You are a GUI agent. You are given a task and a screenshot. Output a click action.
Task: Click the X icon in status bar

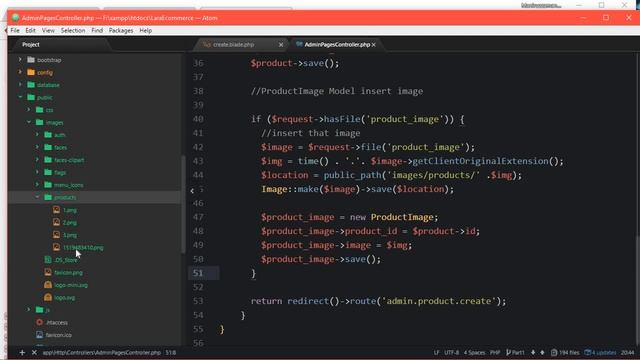pyautogui.click(x=34, y=352)
